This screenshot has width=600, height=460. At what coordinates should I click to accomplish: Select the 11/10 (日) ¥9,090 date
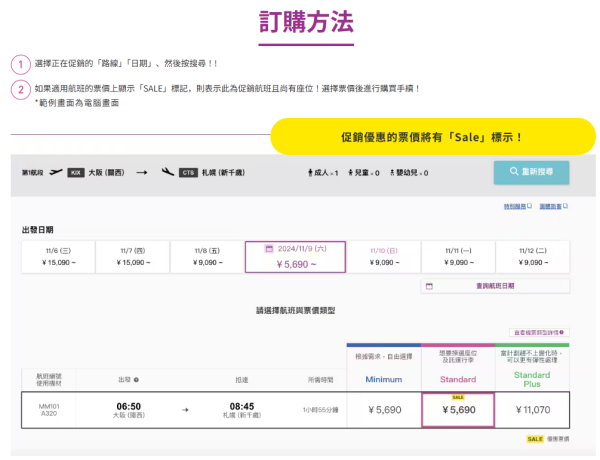384,257
